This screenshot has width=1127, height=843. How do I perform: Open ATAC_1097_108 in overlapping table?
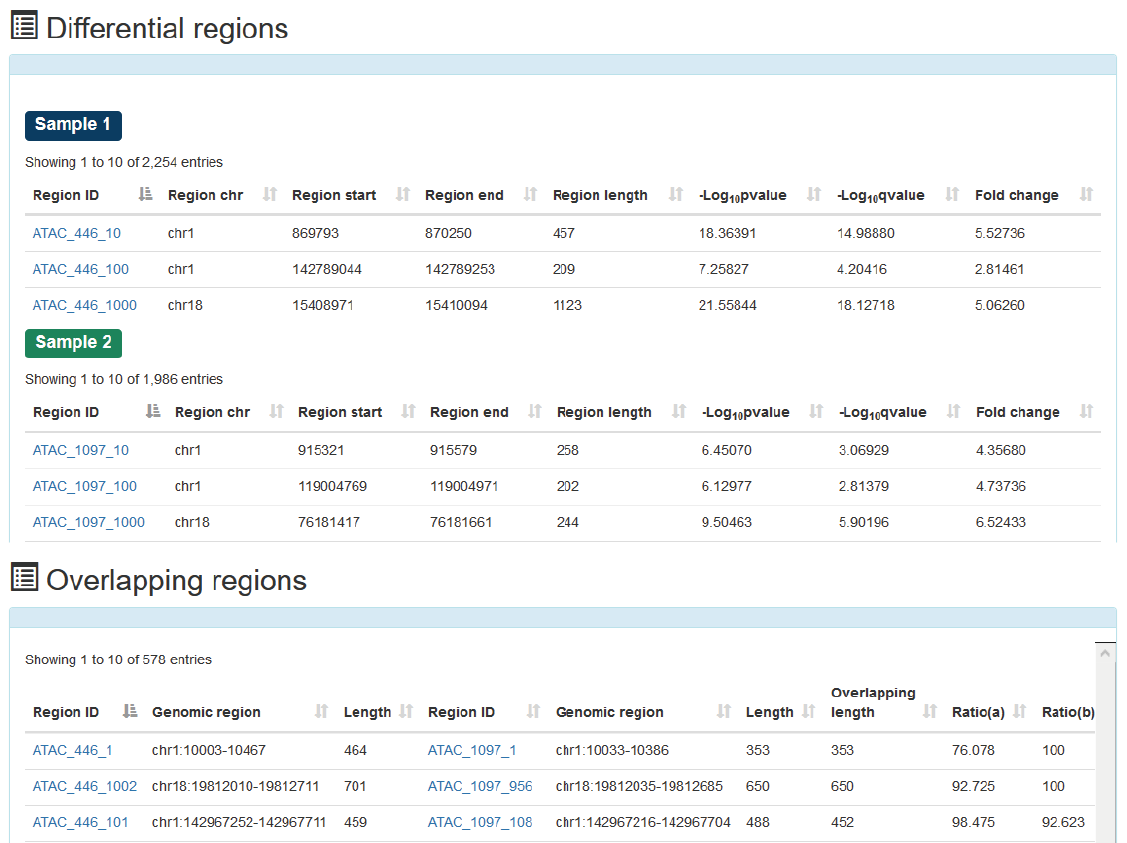(x=479, y=821)
